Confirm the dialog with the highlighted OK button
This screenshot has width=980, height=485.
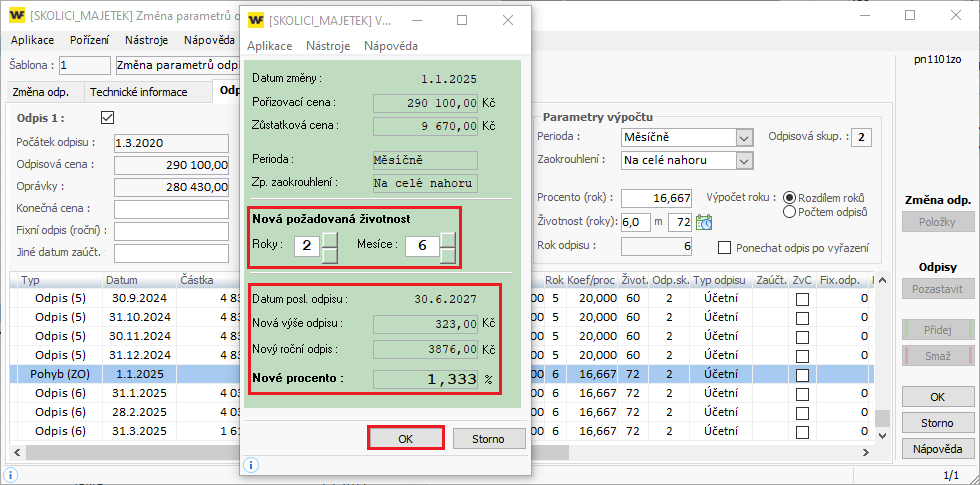click(405, 439)
